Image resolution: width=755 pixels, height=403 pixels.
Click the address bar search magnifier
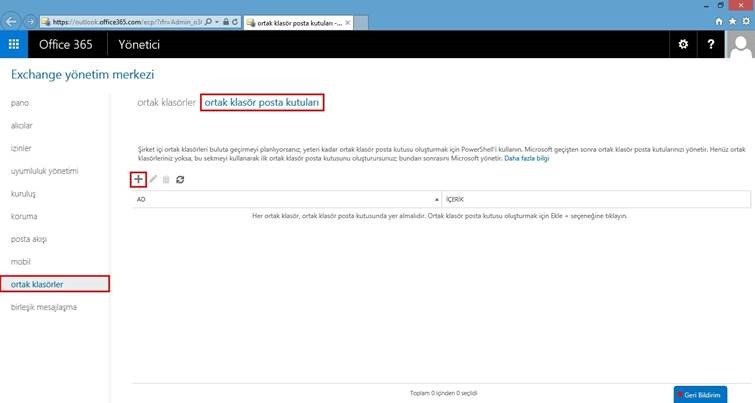click(x=208, y=22)
